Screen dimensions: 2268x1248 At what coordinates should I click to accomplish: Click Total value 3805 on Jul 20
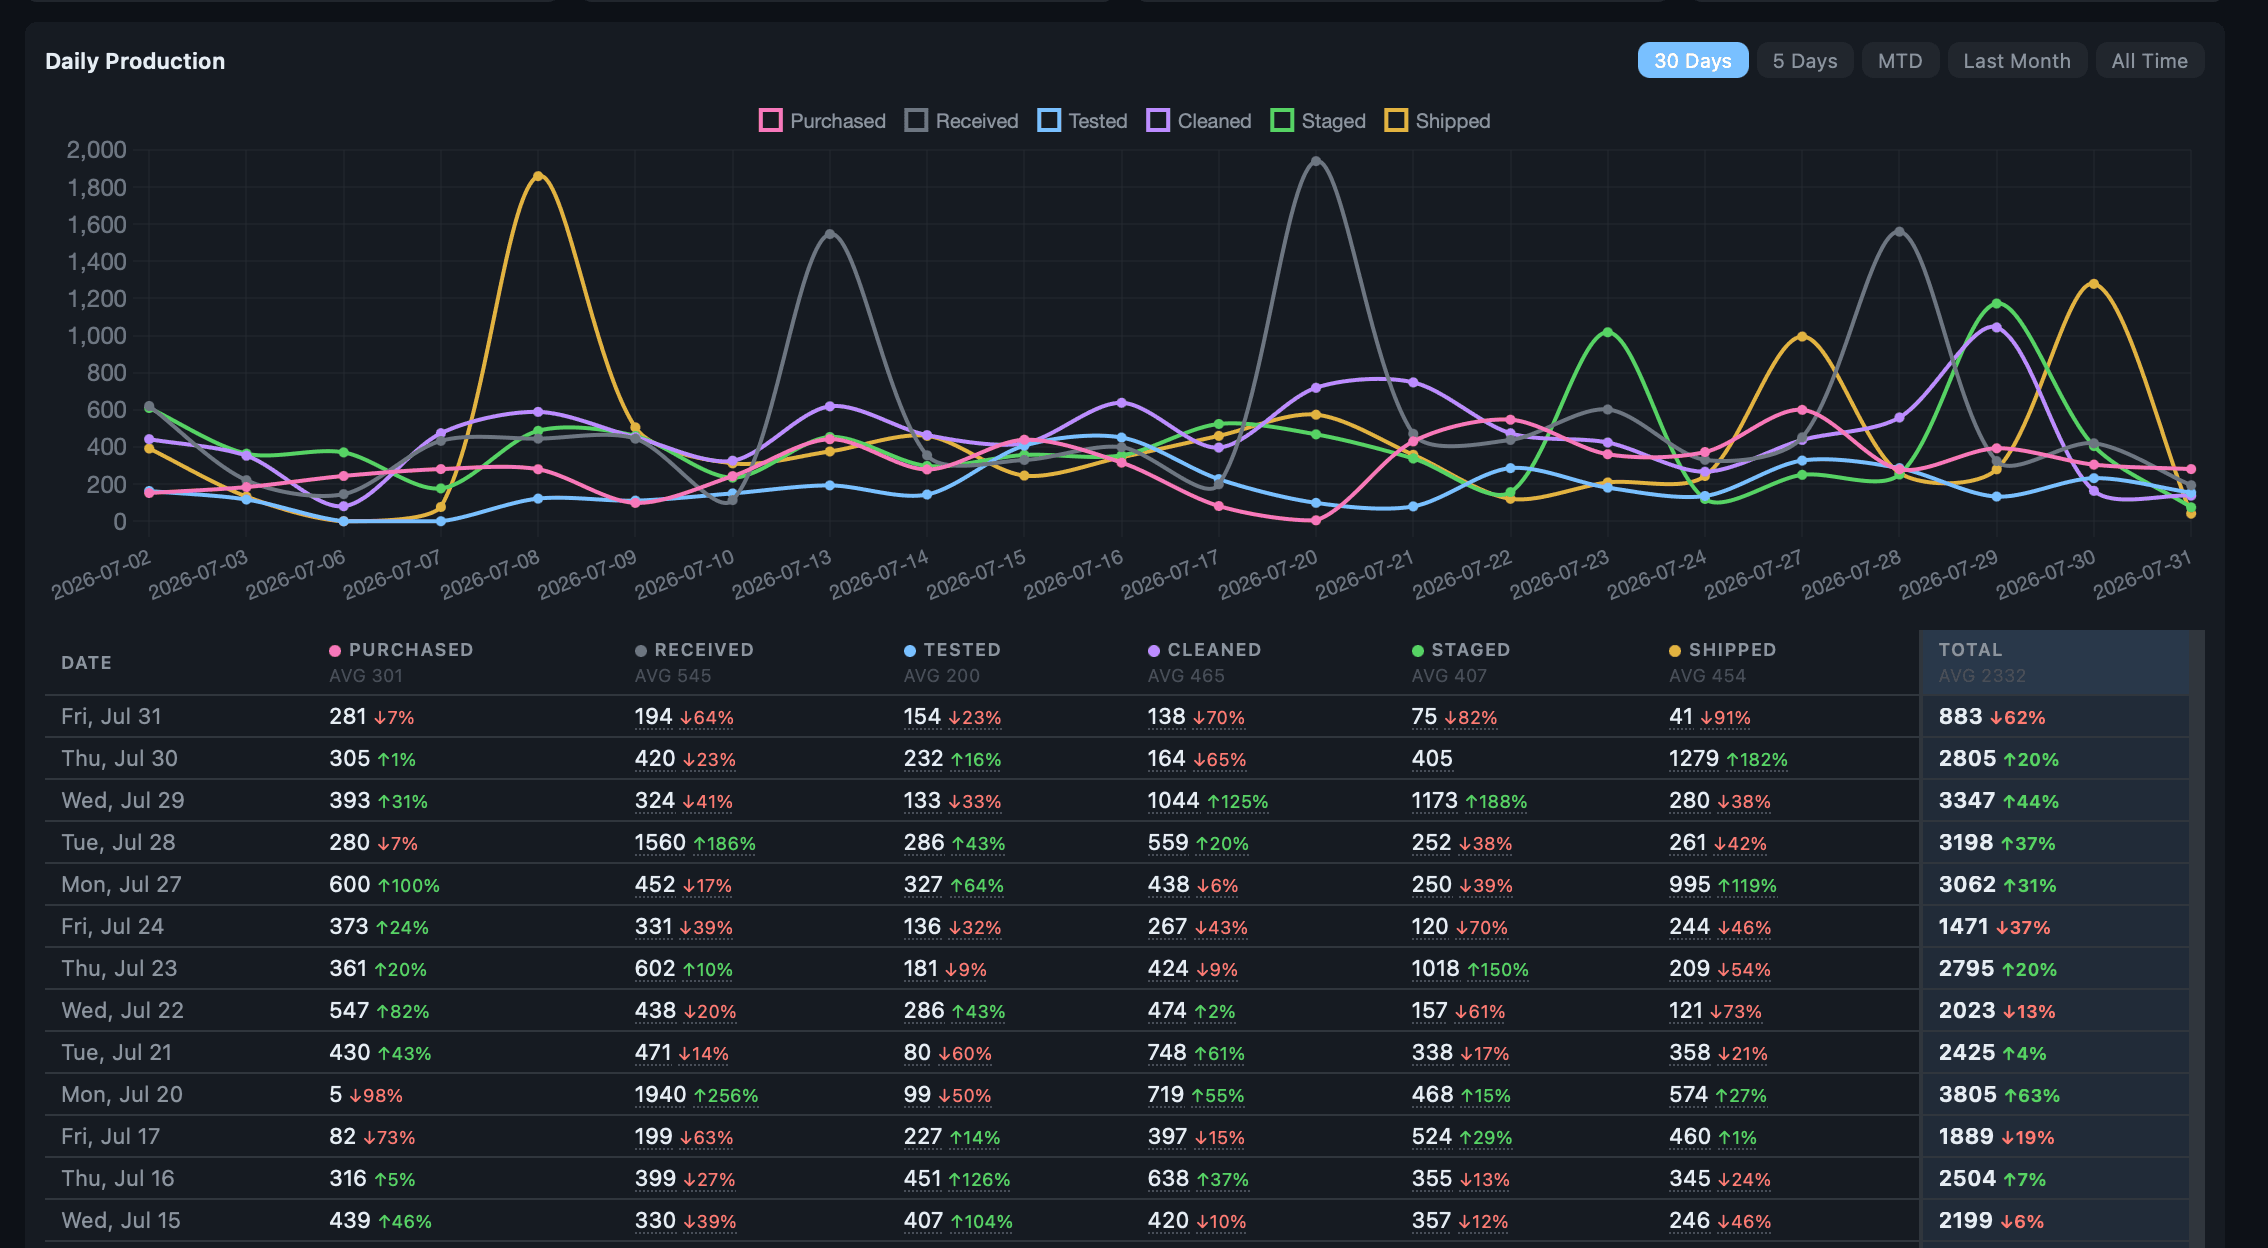point(1967,1095)
